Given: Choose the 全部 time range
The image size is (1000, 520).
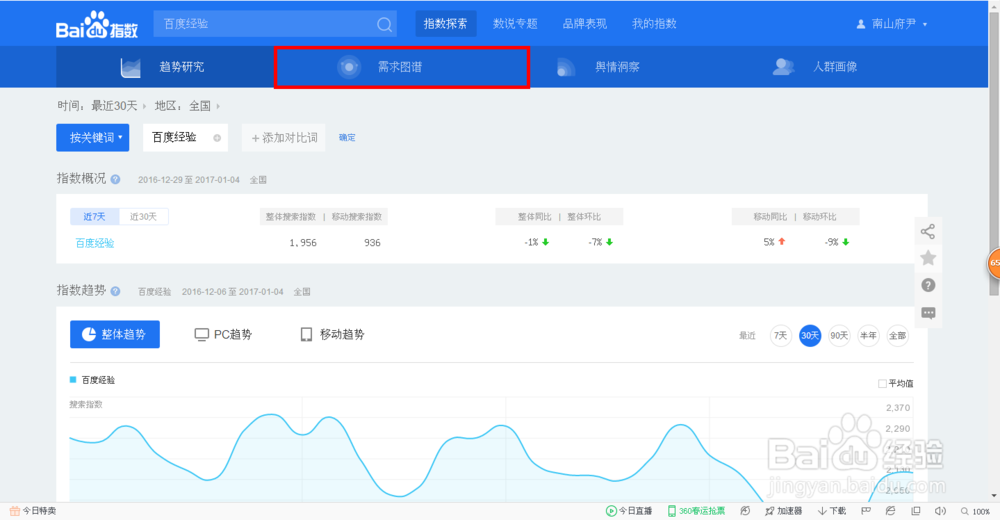Looking at the screenshot, I should pyautogui.click(x=897, y=336).
